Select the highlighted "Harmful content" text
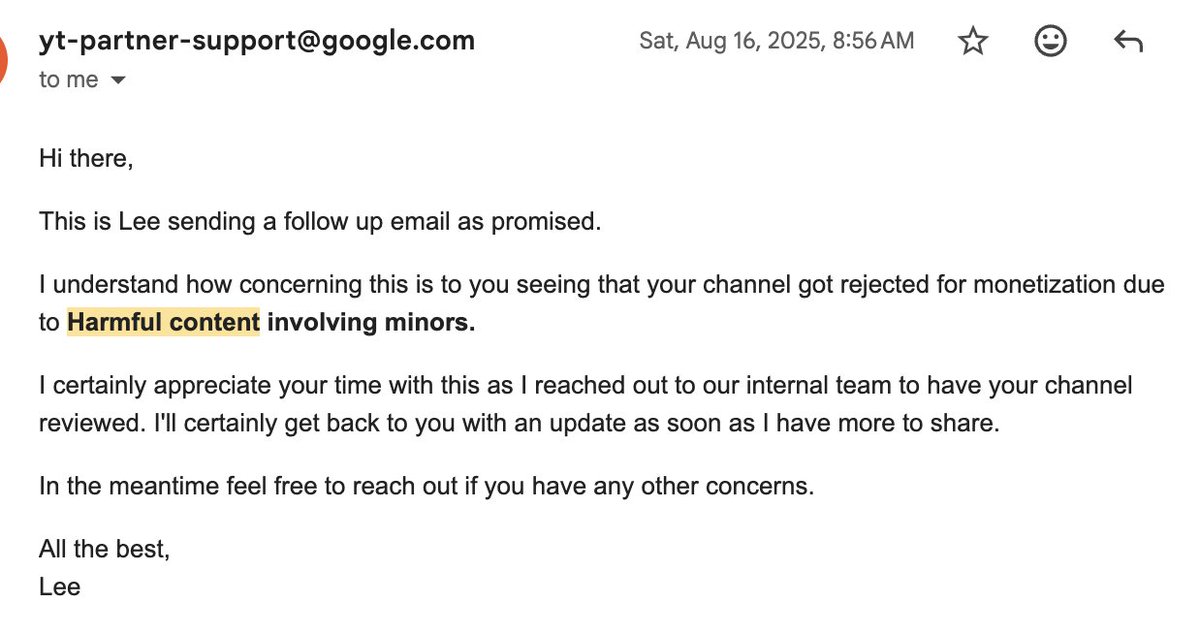 (x=163, y=323)
